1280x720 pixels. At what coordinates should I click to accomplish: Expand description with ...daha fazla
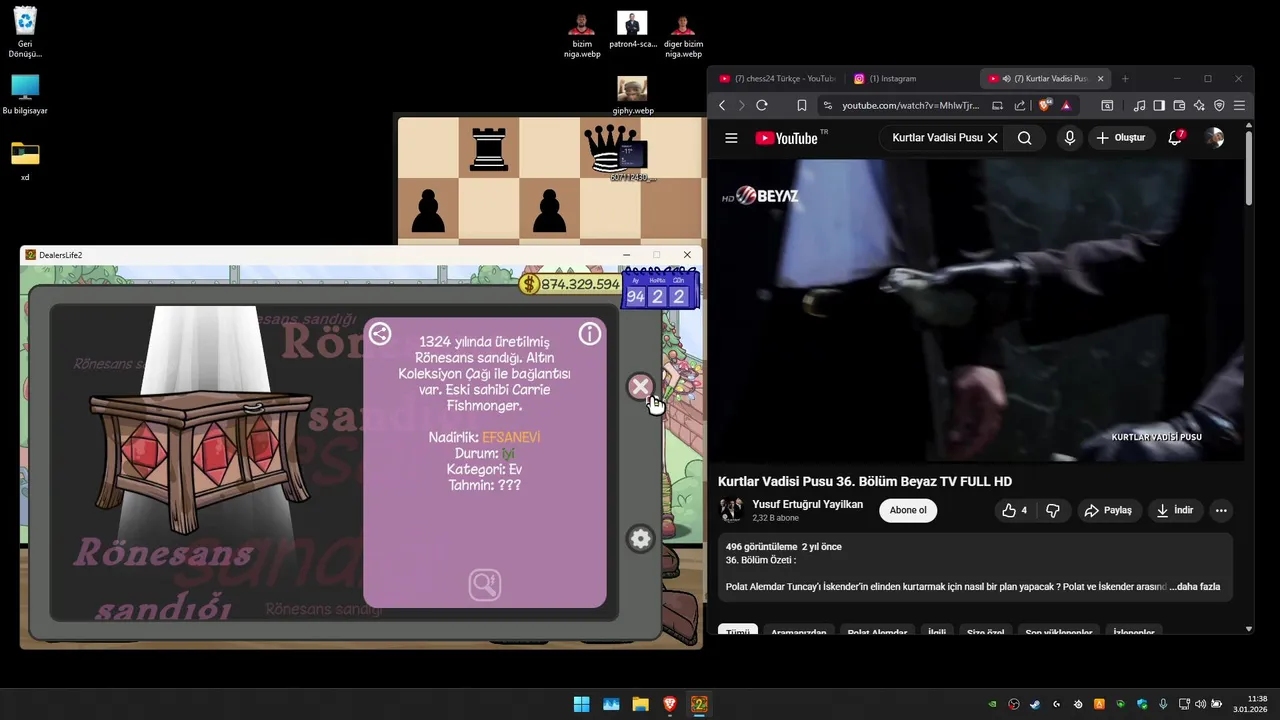[x=1194, y=587]
